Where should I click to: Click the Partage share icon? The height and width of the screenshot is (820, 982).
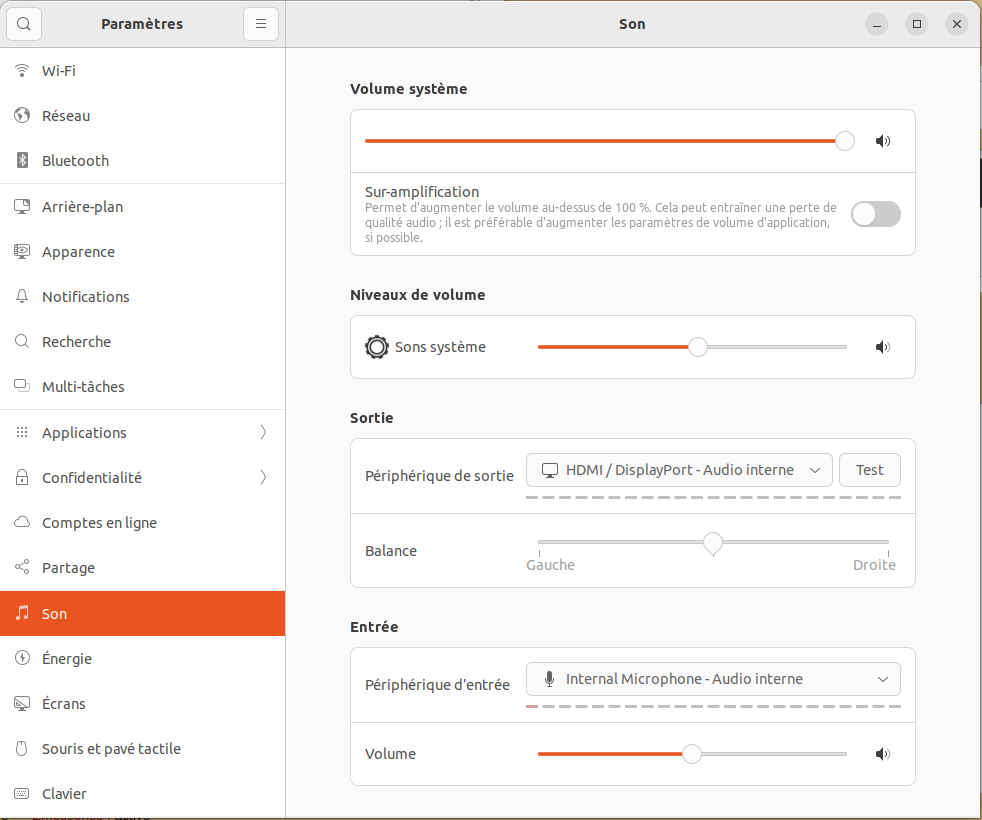click(22, 567)
